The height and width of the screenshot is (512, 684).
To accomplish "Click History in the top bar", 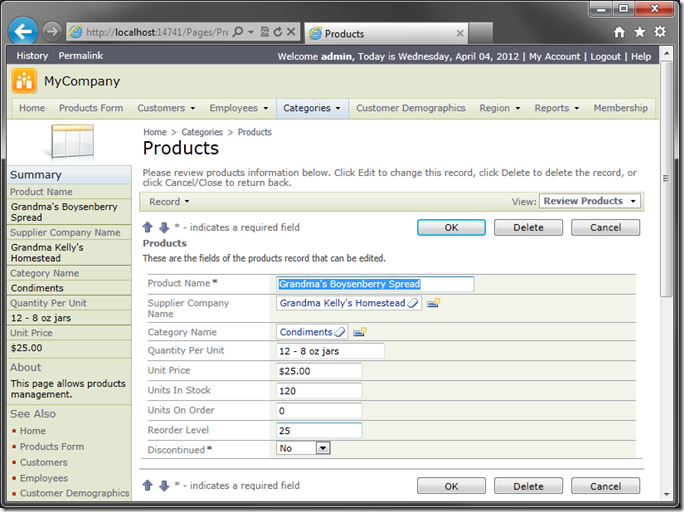I will (32, 56).
